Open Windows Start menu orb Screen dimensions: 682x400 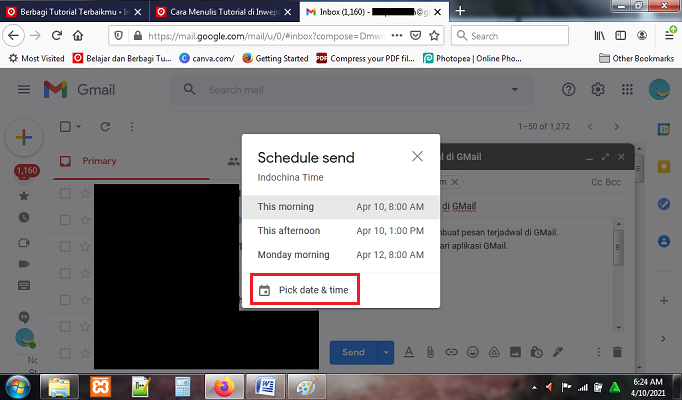point(18,387)
